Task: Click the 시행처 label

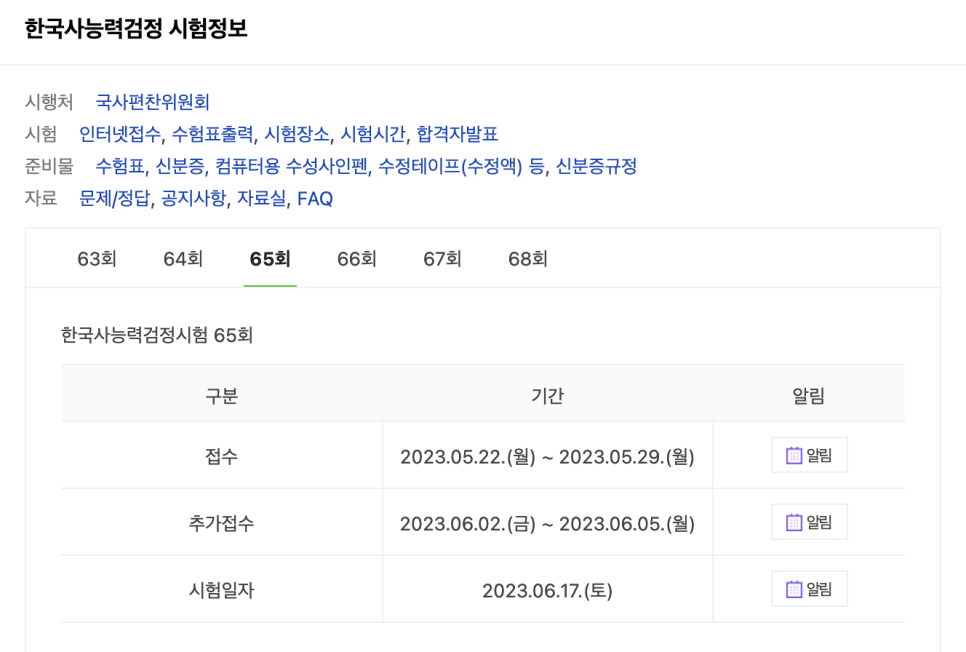Action: point(49,102)
